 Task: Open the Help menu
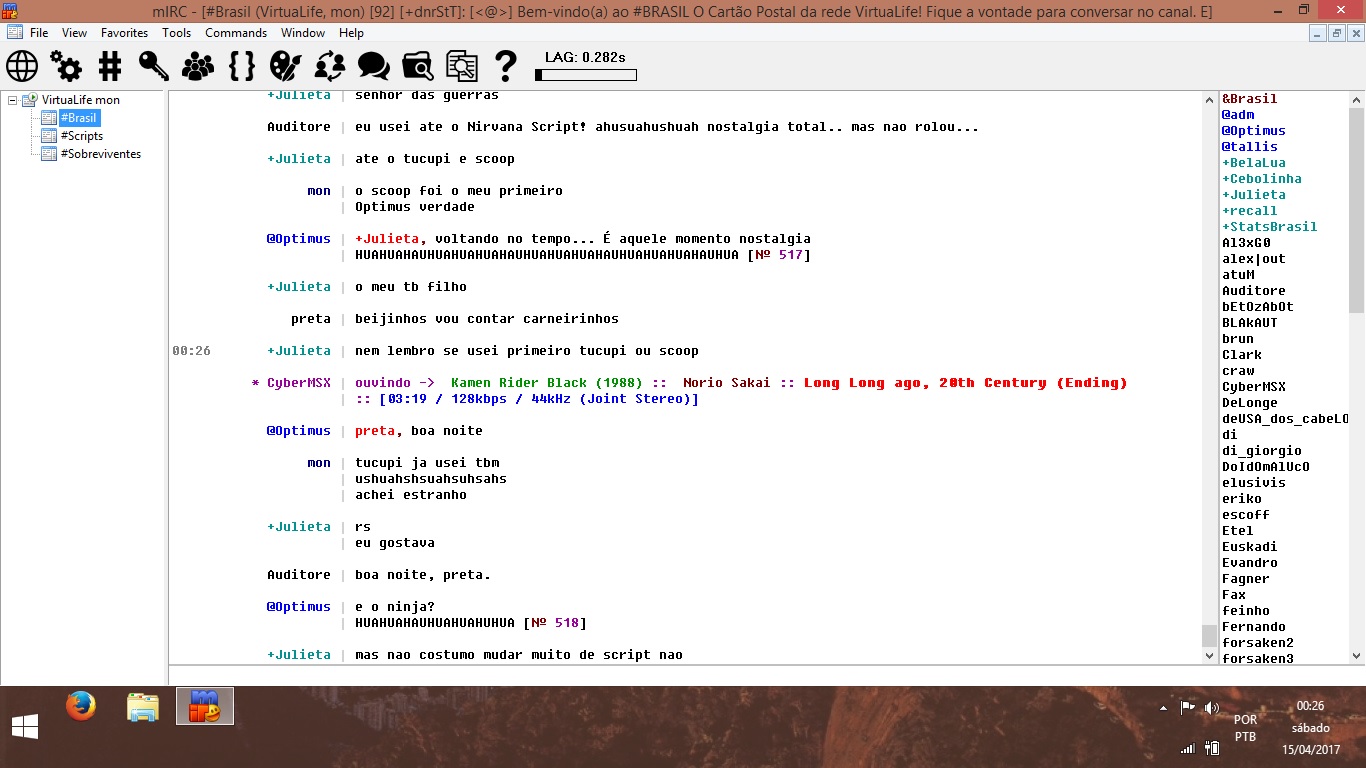coord(351,33)
